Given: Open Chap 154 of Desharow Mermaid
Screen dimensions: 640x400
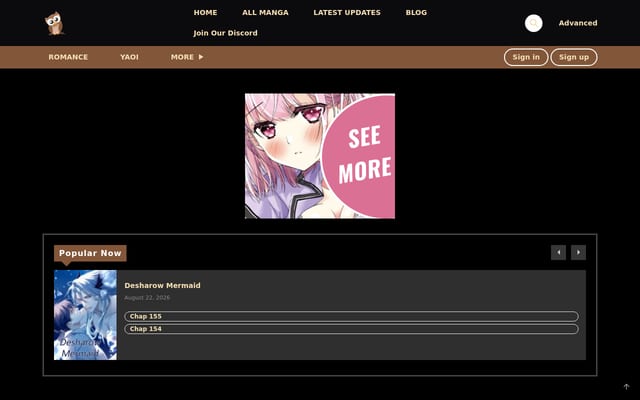Looking at the screenshot, I should pyautogui.click(x=351, y=329).
